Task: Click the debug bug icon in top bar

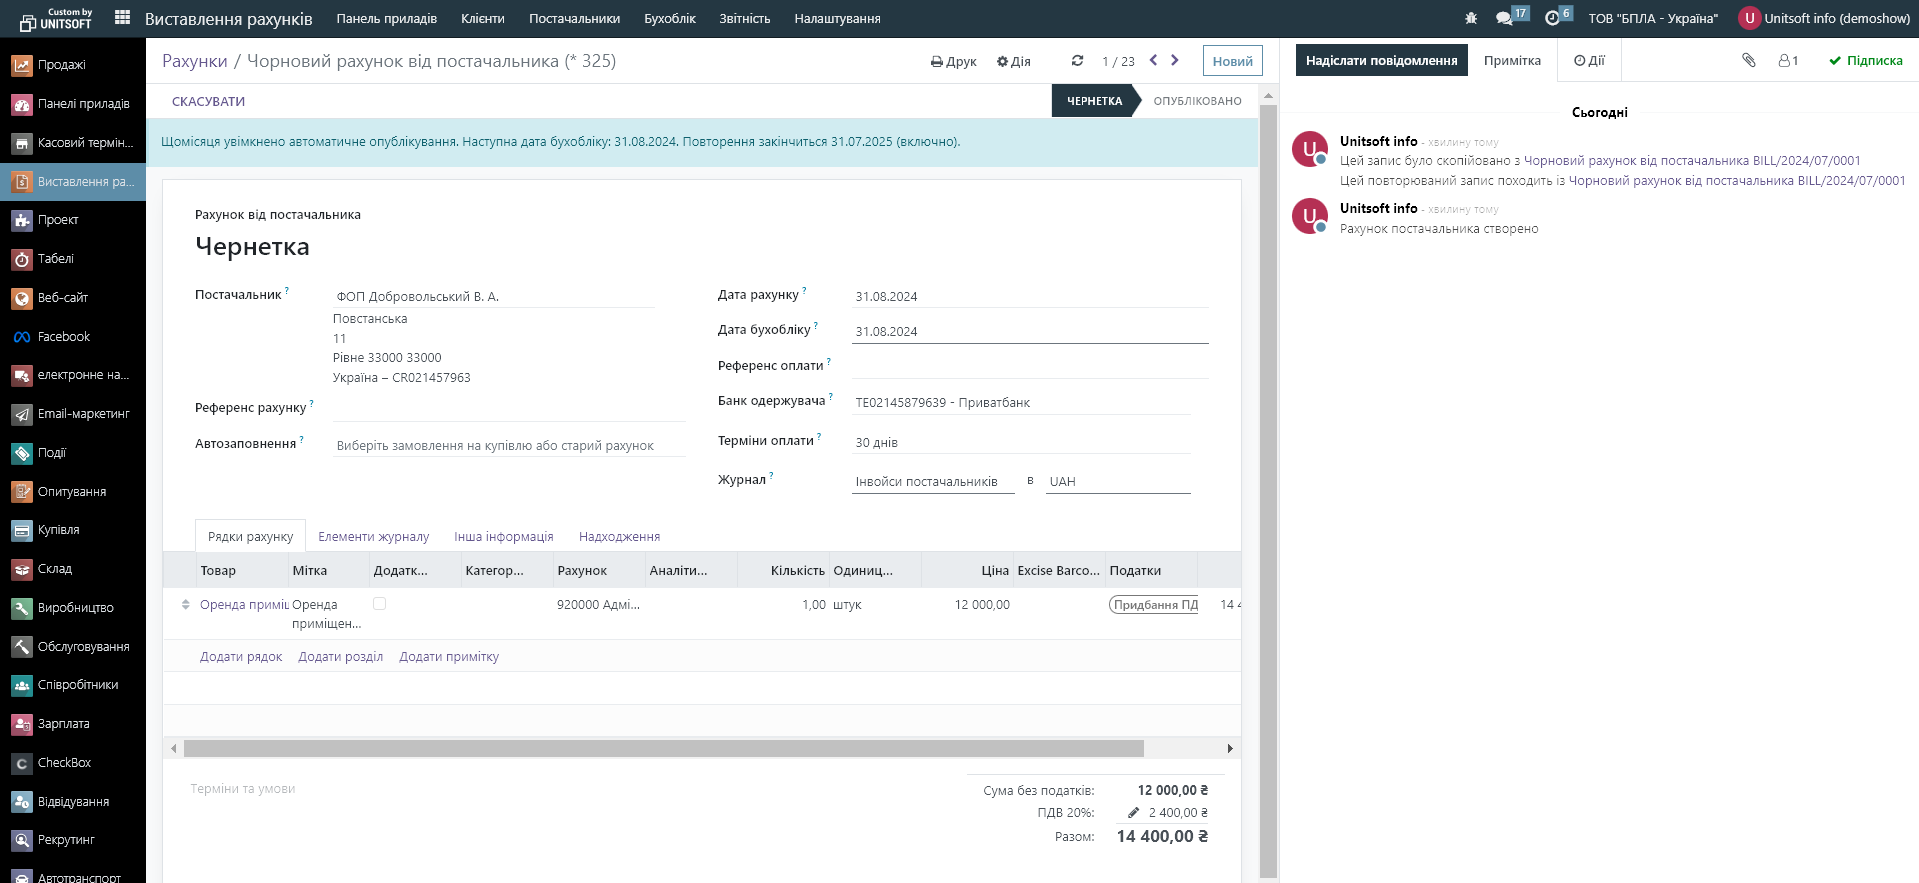Action: [1470, 18]
